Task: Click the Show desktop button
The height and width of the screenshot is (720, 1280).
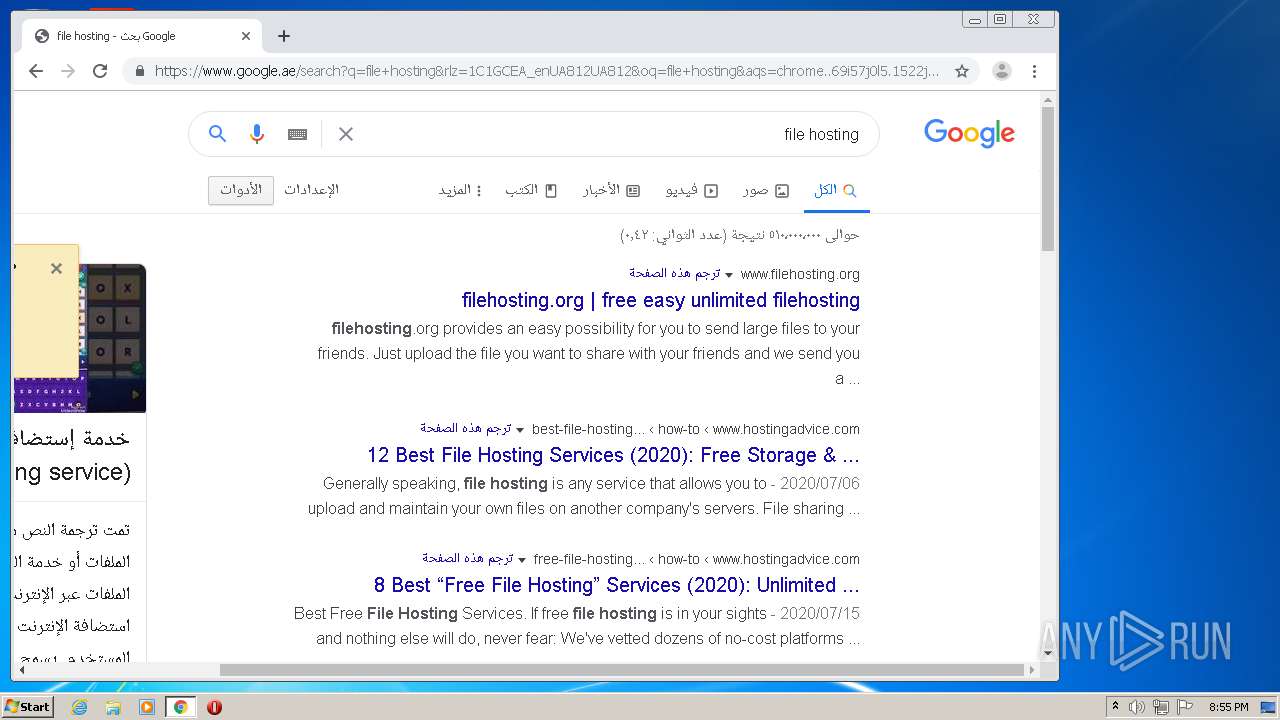Action: pos(1269,707)
